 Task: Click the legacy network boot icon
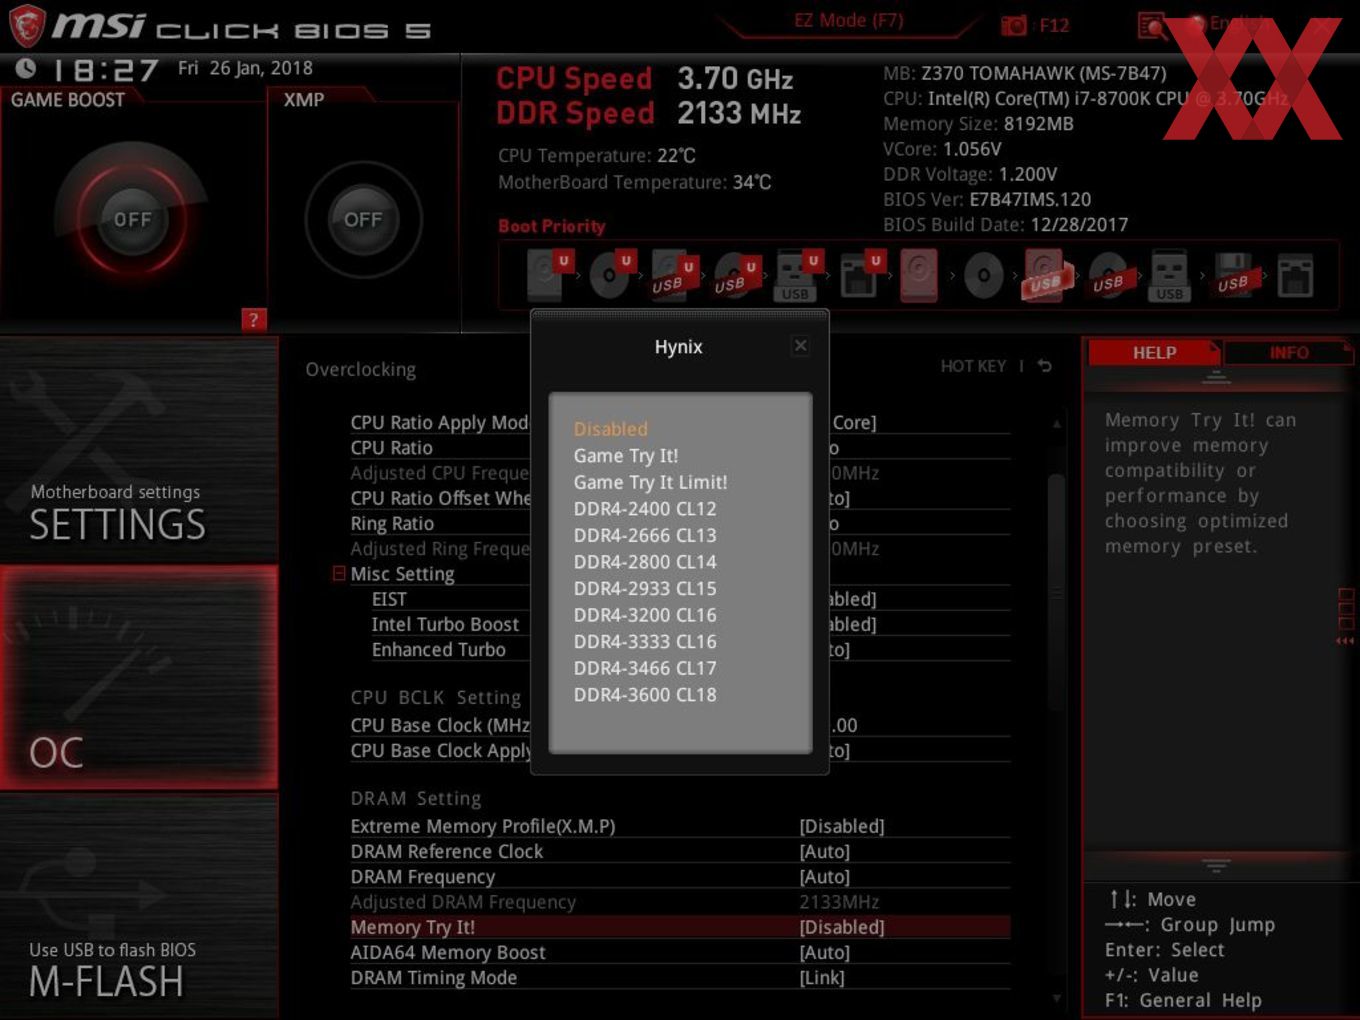pos(1295,275)
